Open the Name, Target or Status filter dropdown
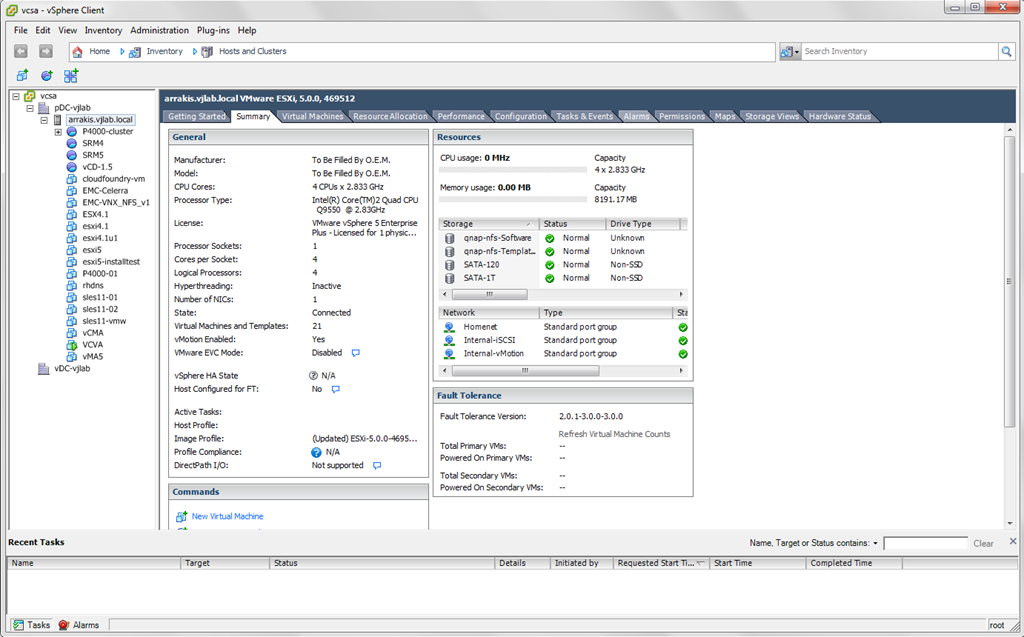 (x=875, y=544)
